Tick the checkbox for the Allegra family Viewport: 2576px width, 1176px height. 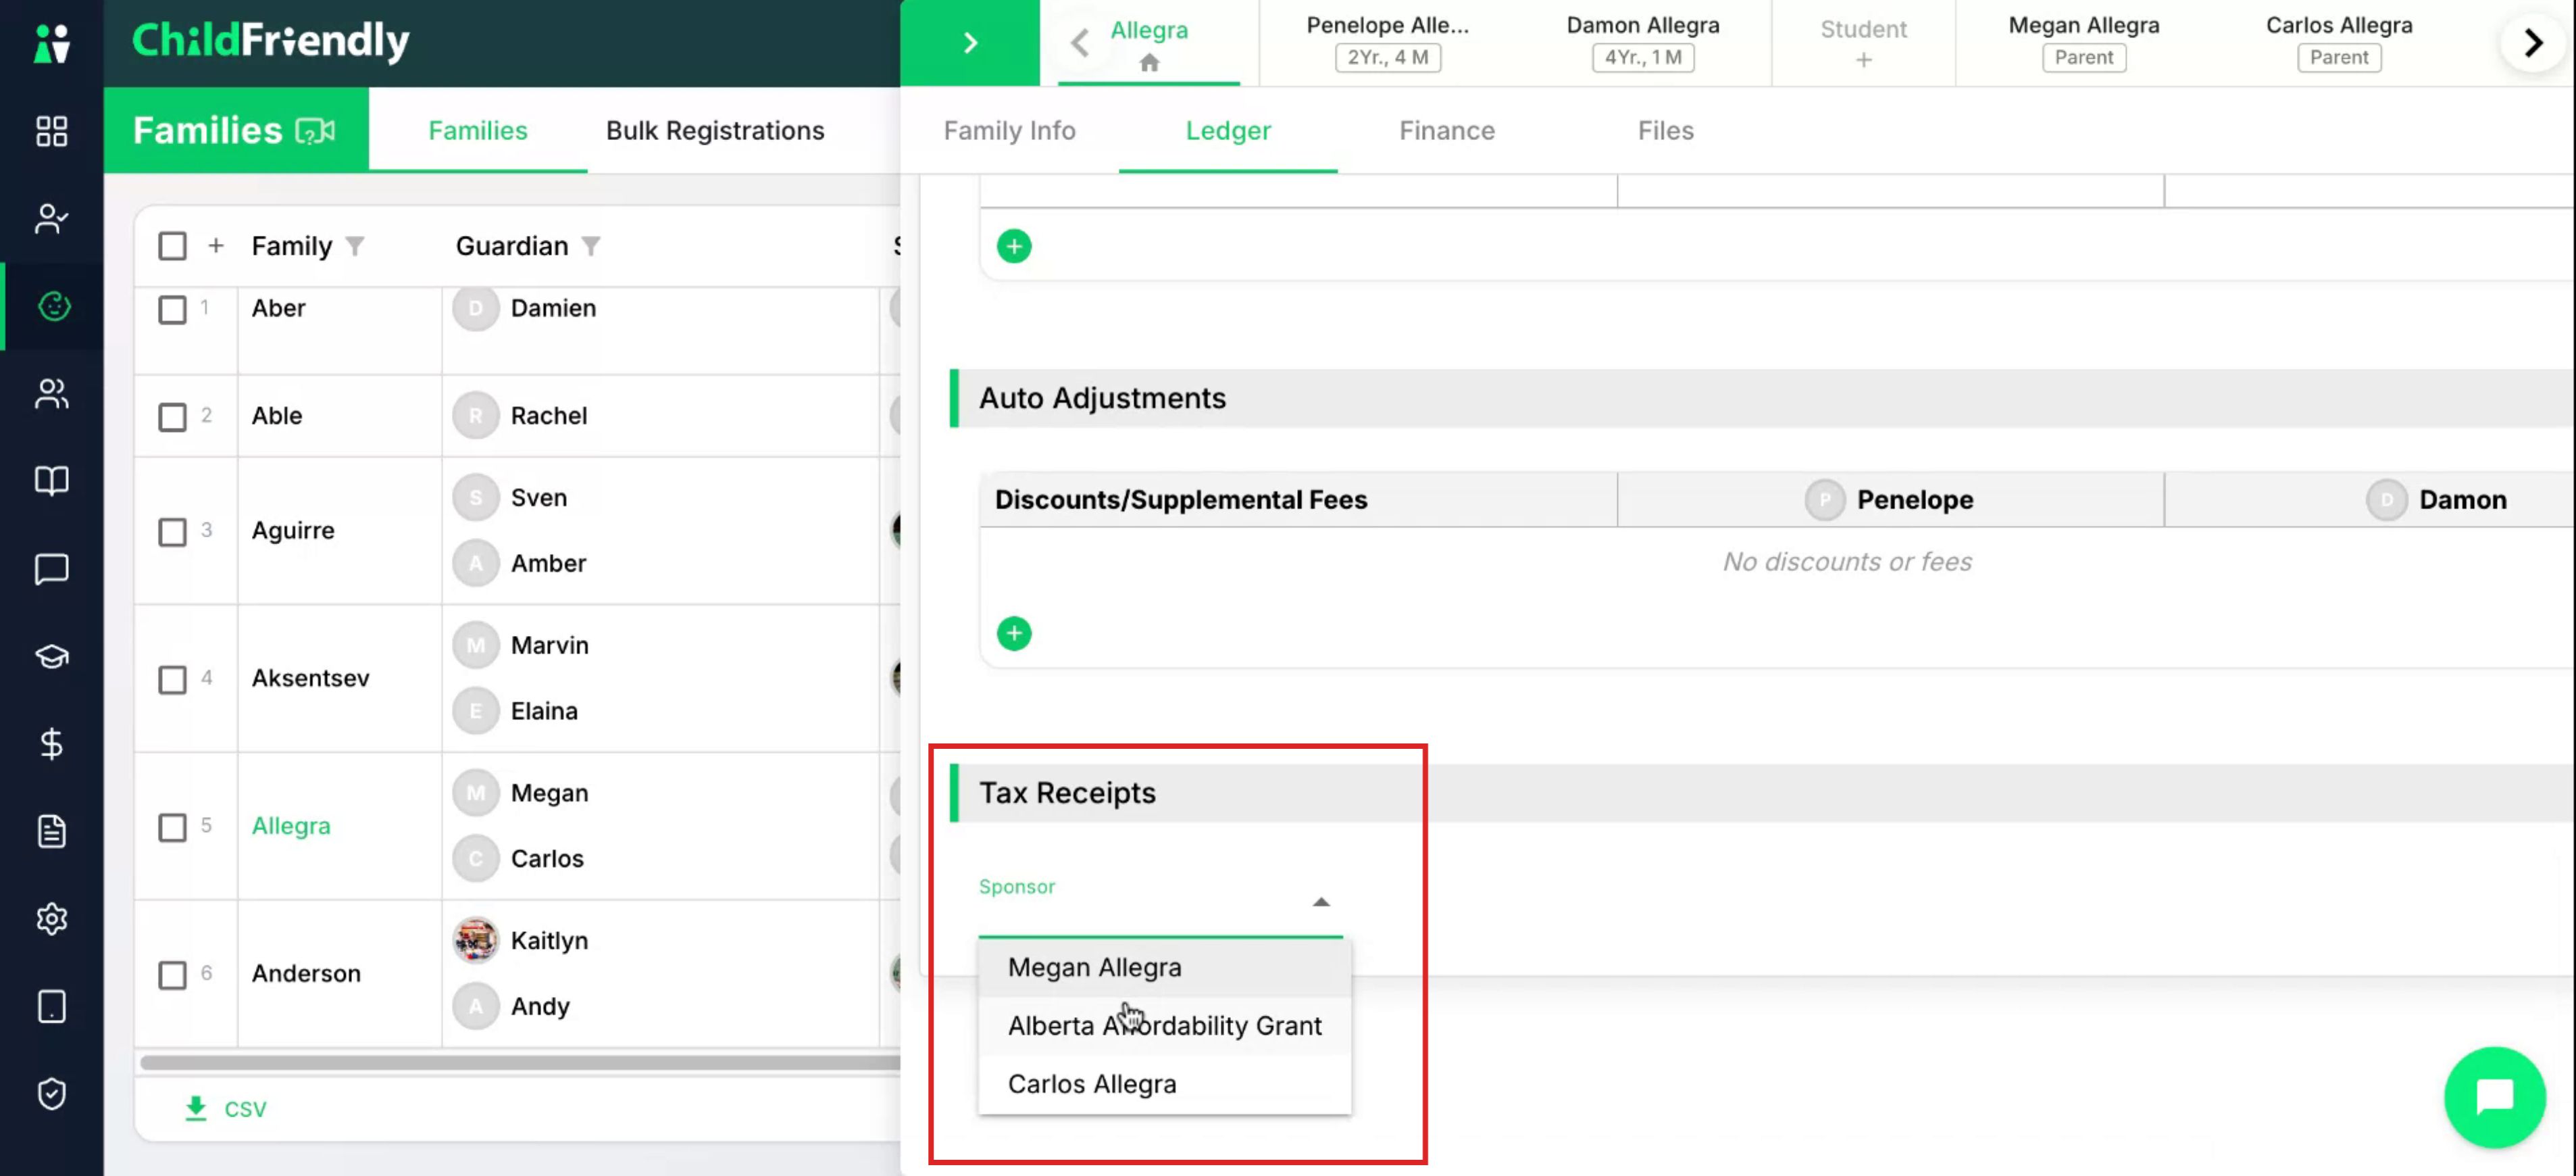click(x=172, y=827)
